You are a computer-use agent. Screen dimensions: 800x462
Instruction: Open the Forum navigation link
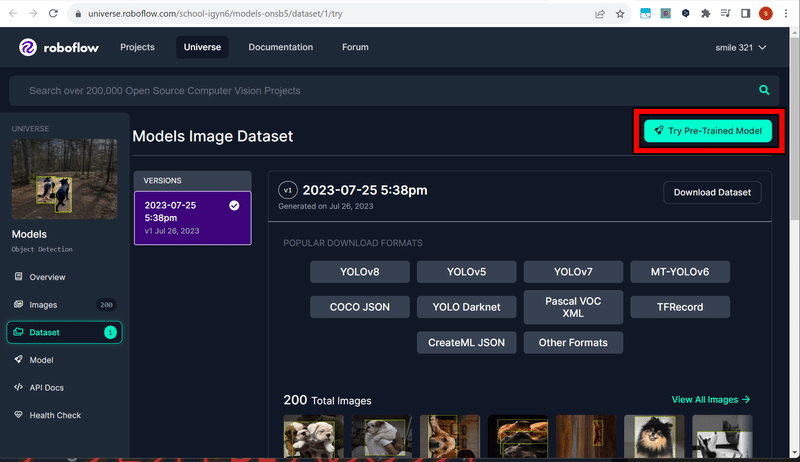(x=355, y=47)
